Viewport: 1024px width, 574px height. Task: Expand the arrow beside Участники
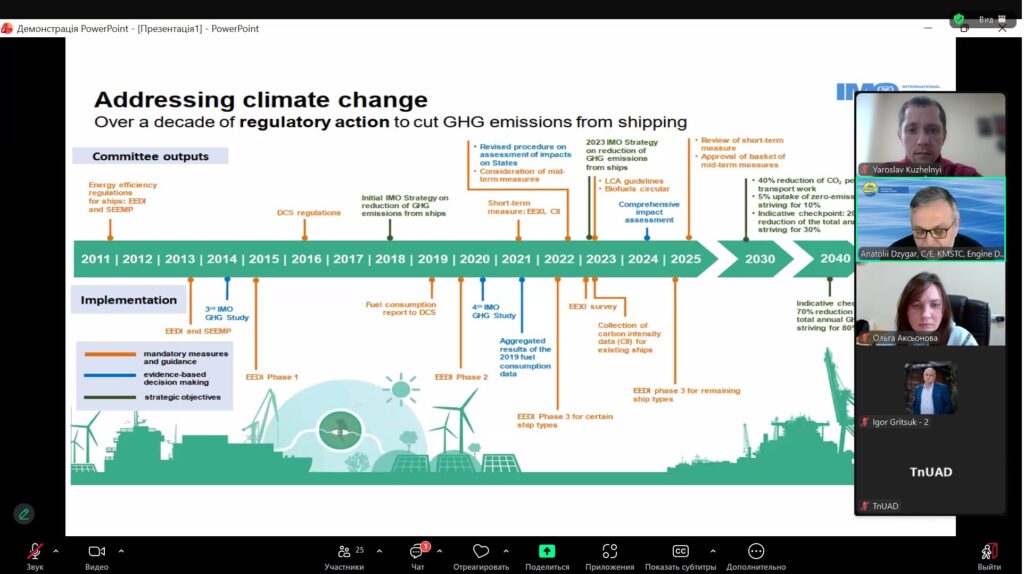point(376,551)
